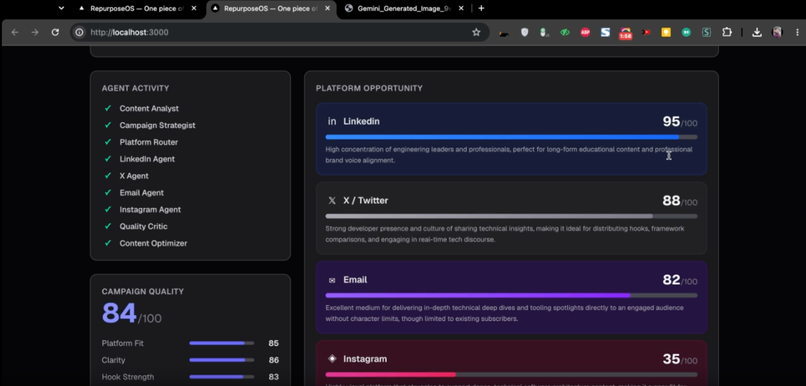Click the checkmark beside Quality Critic

tap(108, 226)
